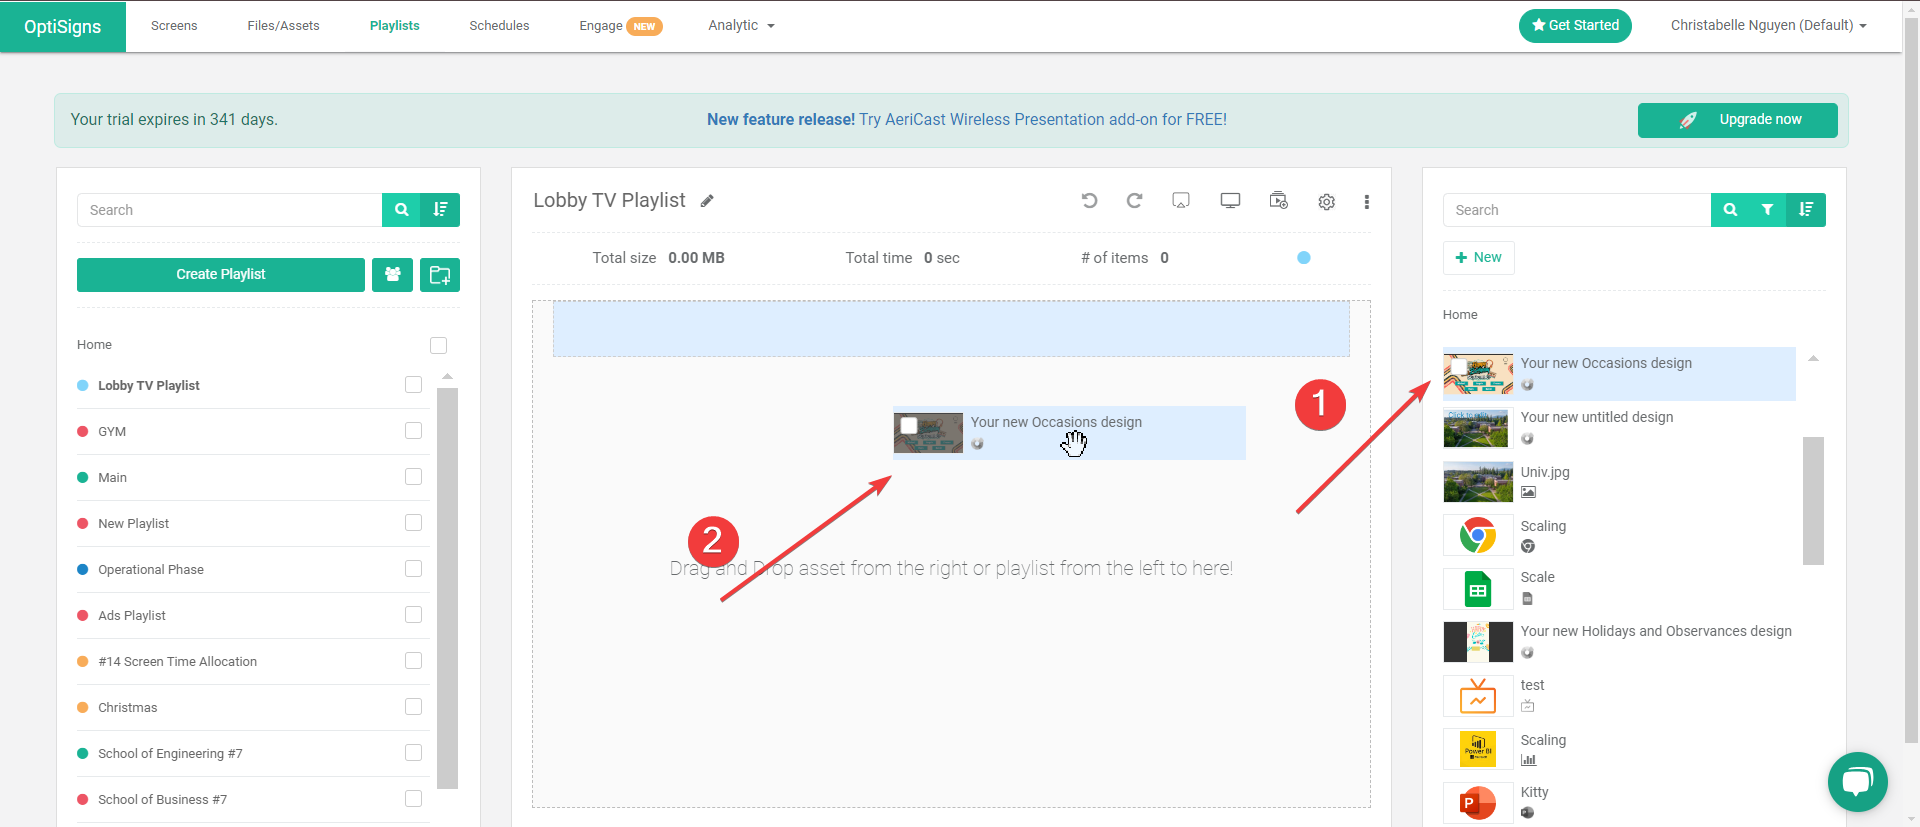Click the schedule calendar icon in playlist toolbar
This screenshot has height=827, width=1920.
tap(1278, 201)
